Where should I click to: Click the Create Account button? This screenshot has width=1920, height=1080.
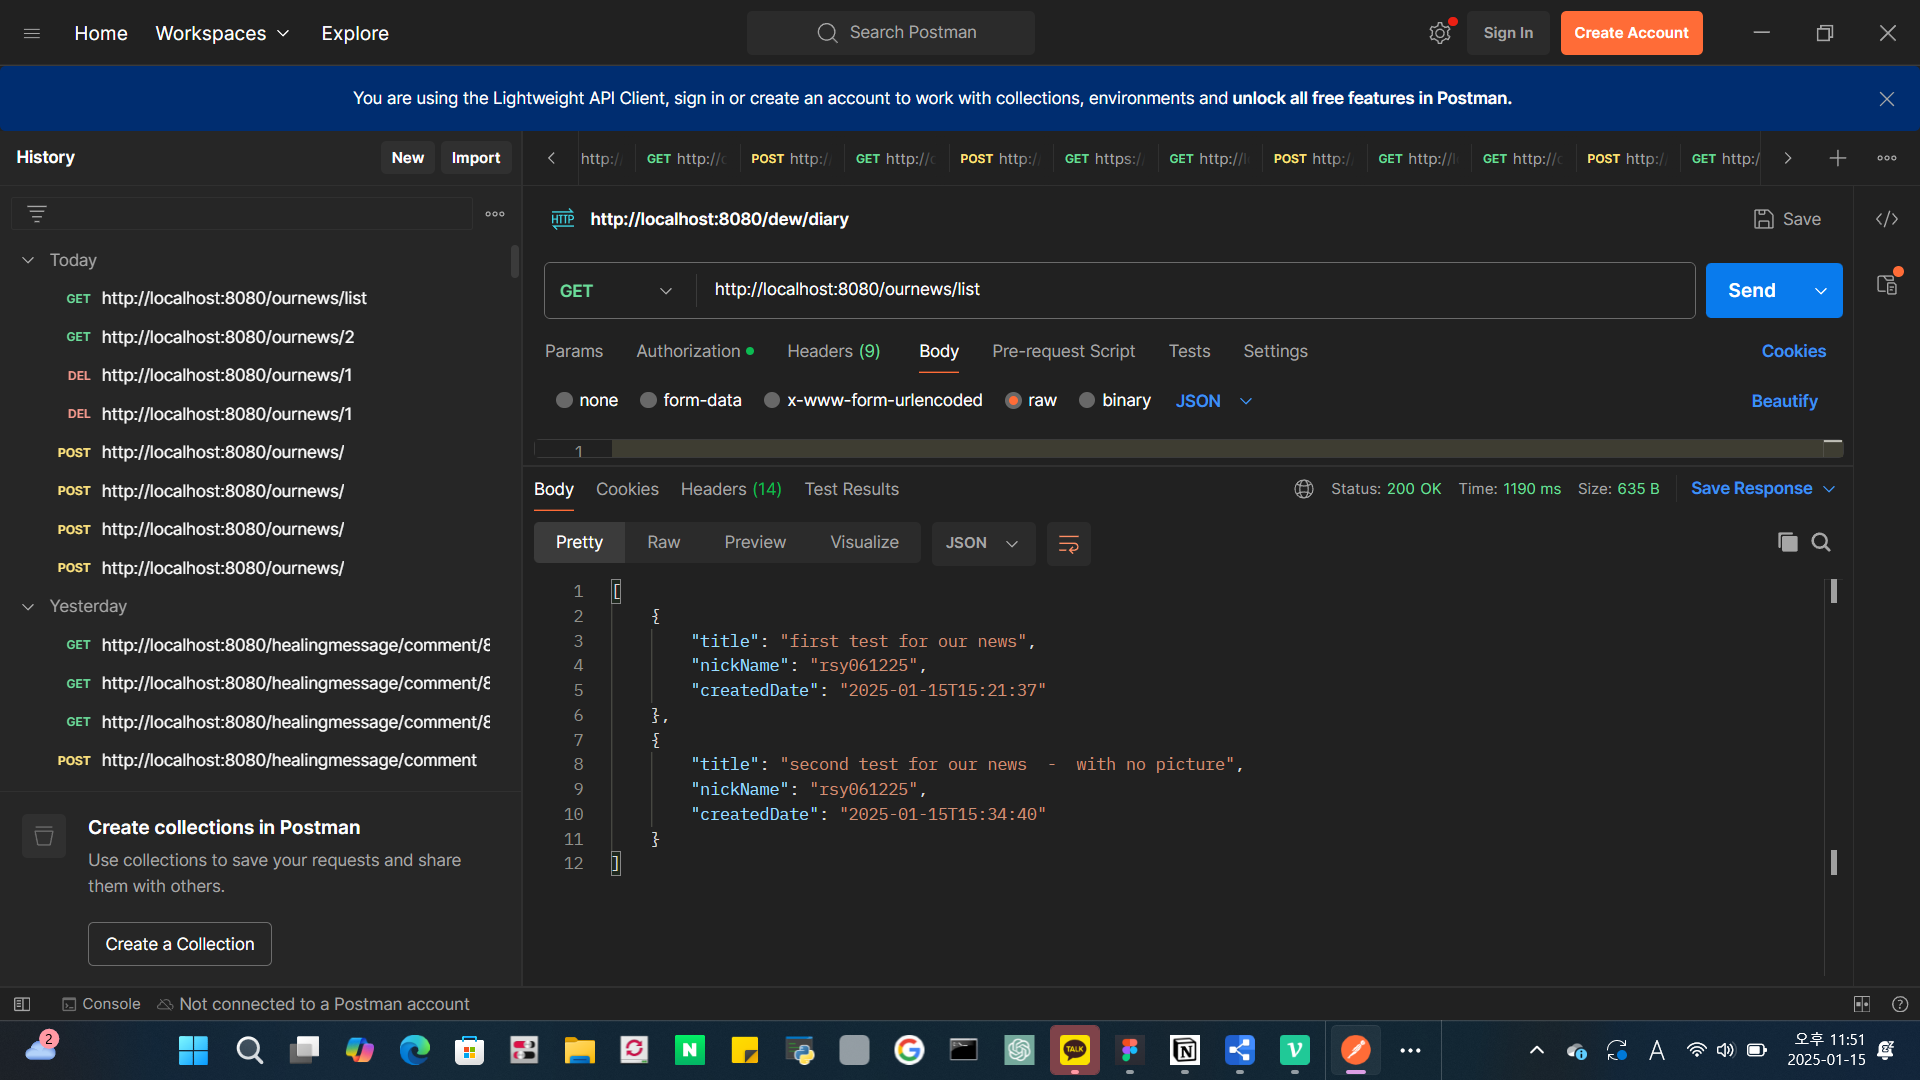click(1632, 33)
